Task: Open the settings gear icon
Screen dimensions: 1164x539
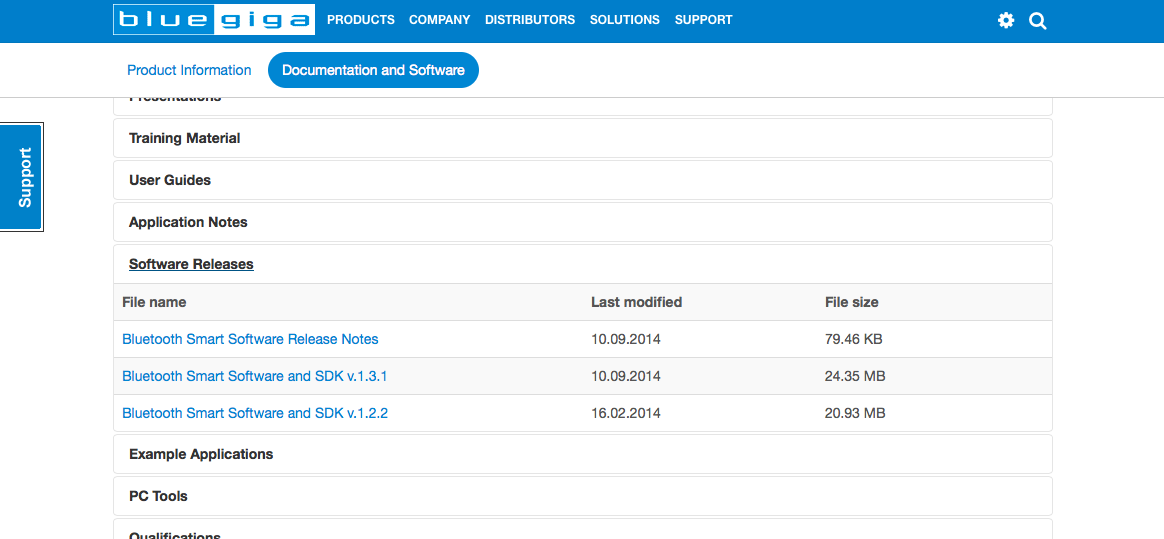Action: [1006, 21]
